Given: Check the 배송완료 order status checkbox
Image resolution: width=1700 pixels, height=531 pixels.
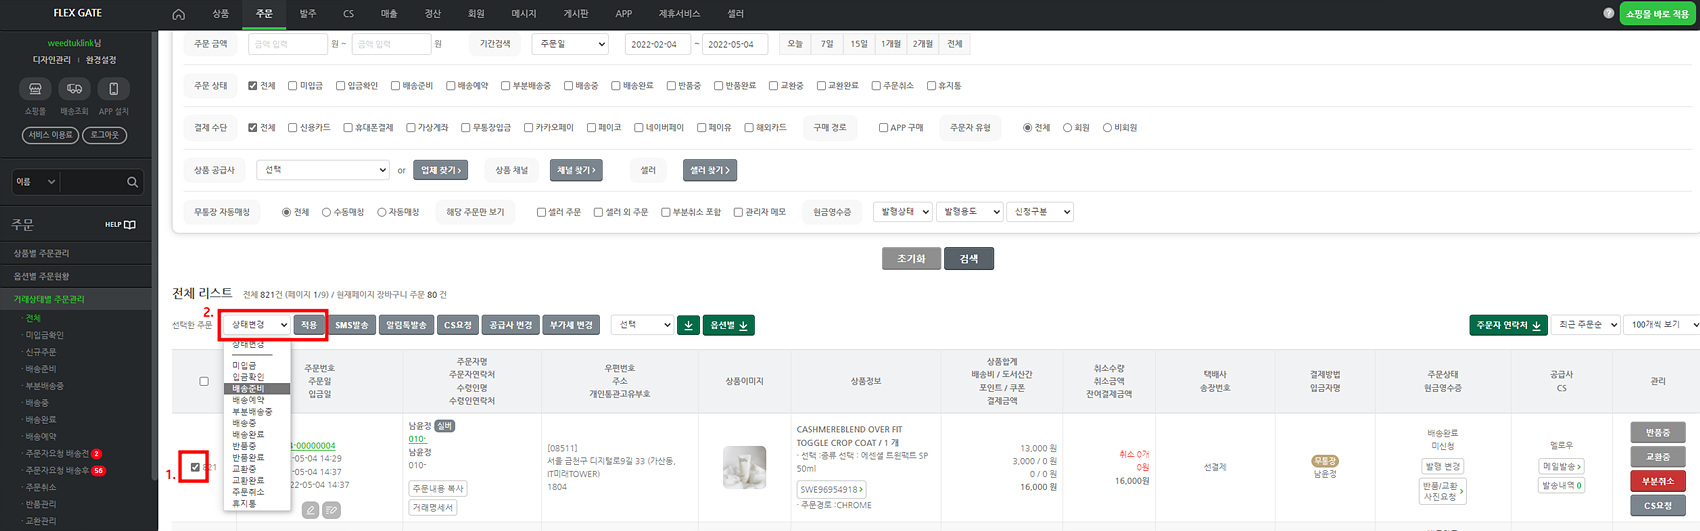Looking at the screenshot, I should pos(615,86).
